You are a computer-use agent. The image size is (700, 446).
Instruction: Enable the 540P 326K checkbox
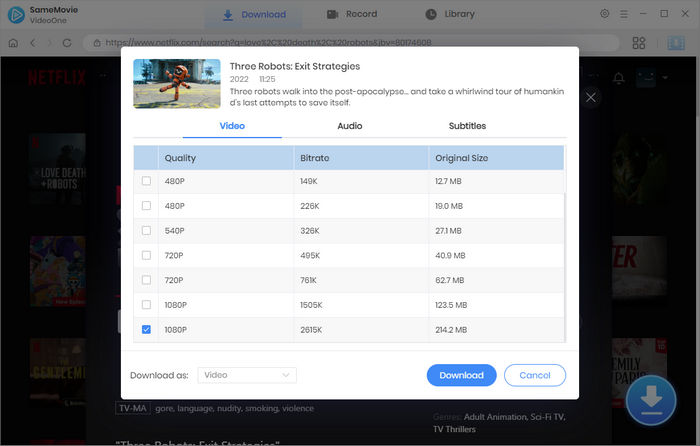[147, 231]
